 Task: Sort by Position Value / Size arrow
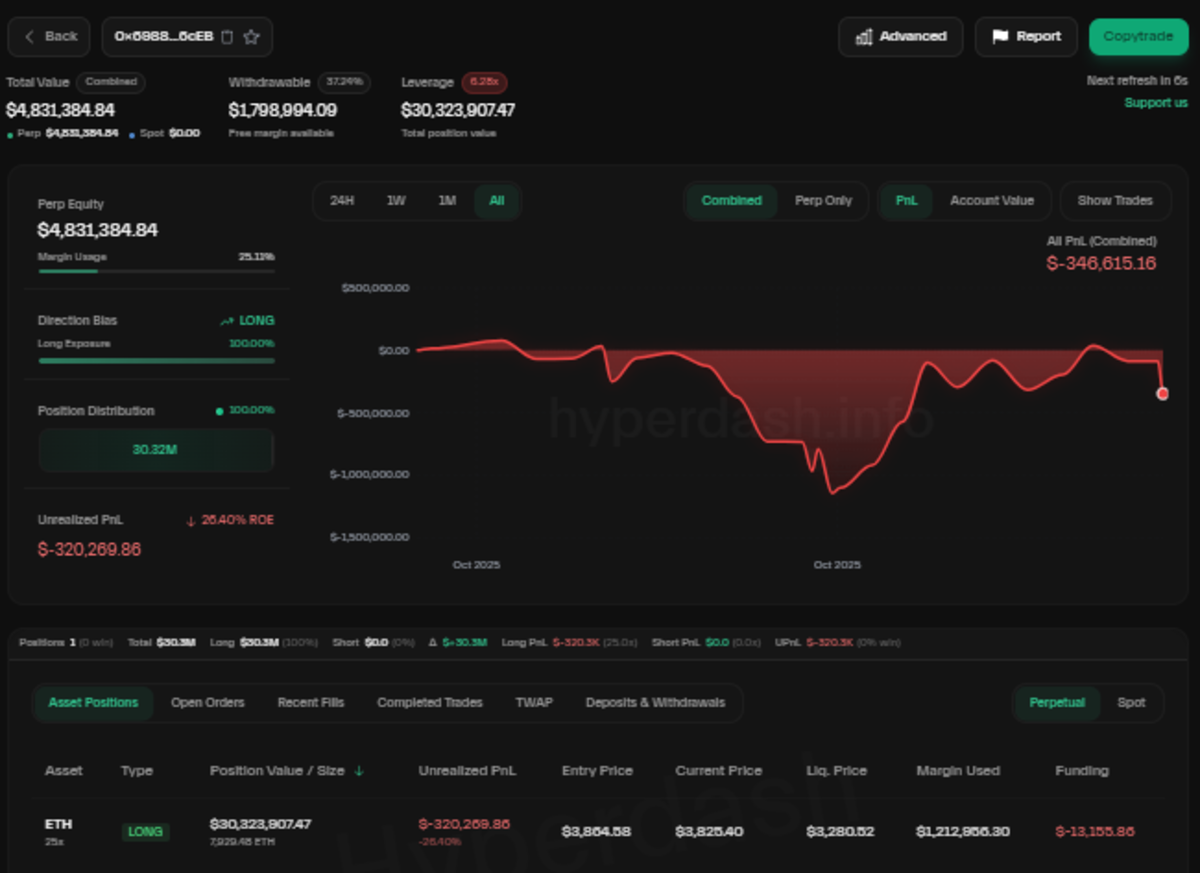pyautogui.click(x=359, y=771)
